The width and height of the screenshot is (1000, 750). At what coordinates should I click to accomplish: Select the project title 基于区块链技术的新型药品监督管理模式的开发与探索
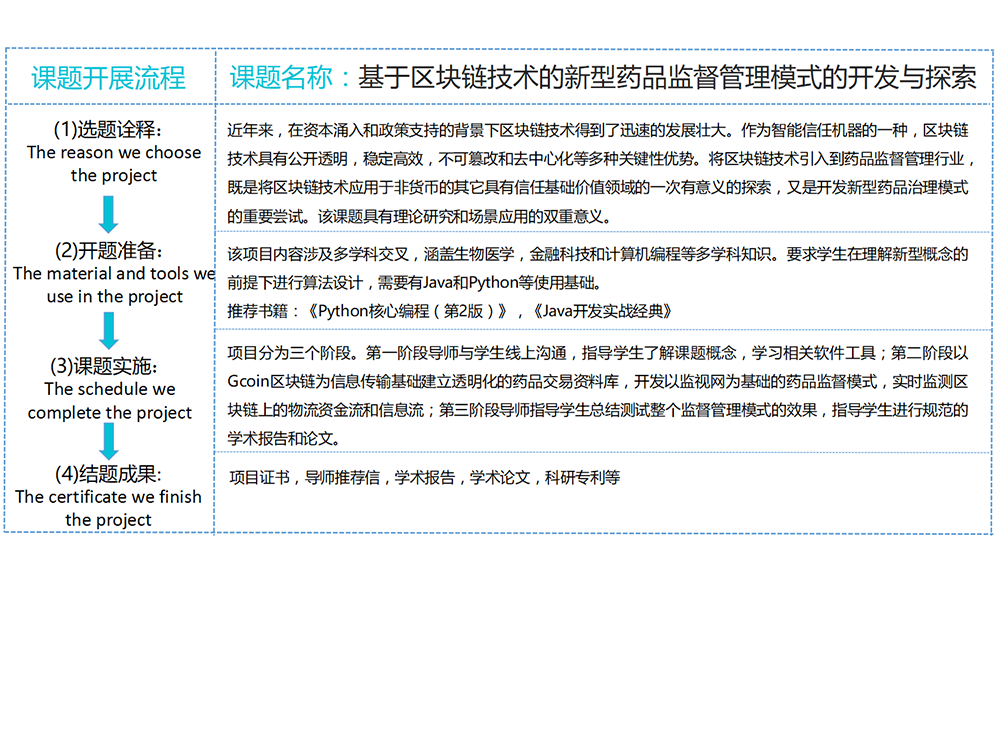point(667,78)
